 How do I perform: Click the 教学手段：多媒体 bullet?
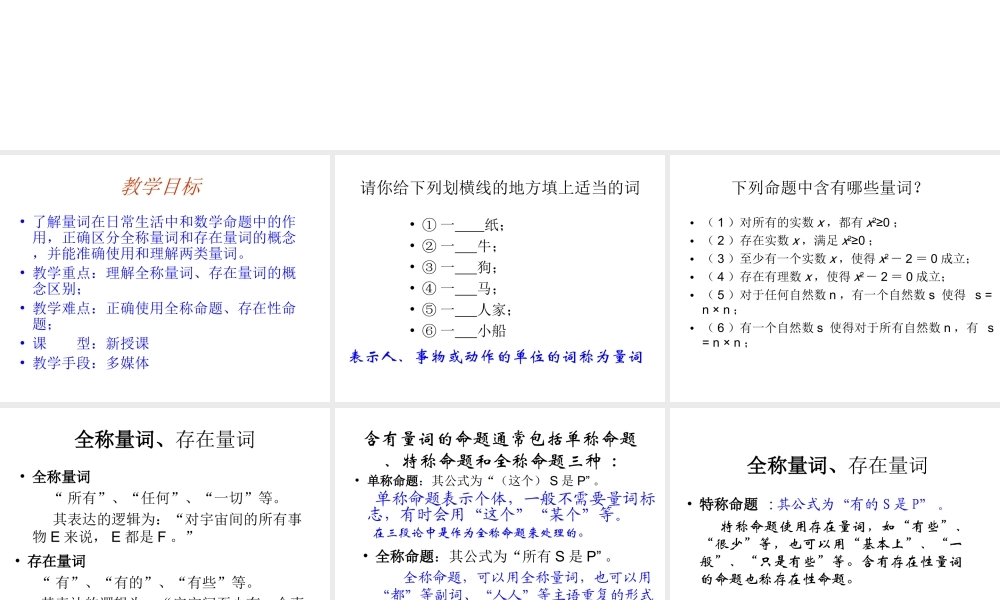[x=91, y=363]
